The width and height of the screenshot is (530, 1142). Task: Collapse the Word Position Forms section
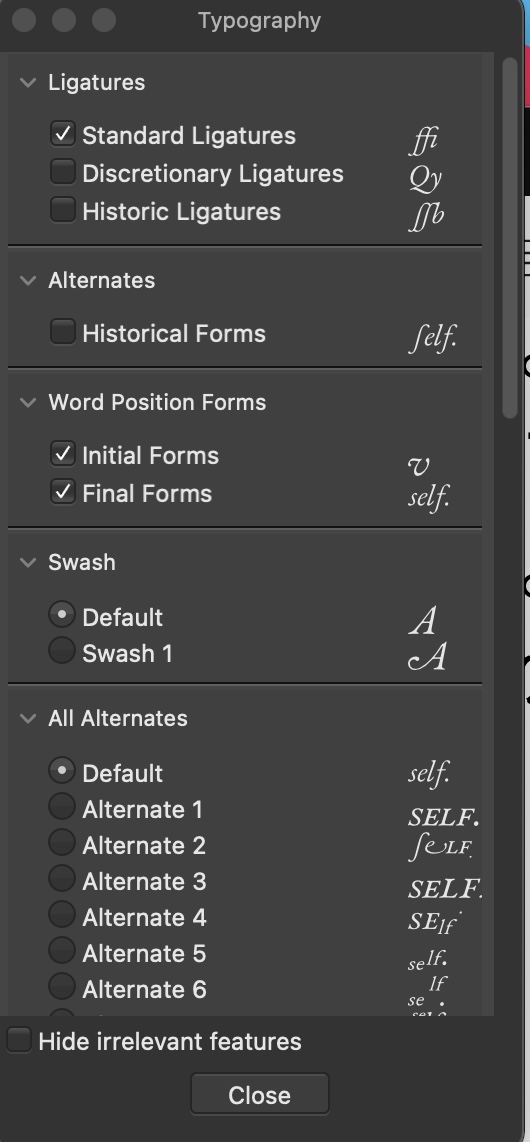(x=28, y=402)
